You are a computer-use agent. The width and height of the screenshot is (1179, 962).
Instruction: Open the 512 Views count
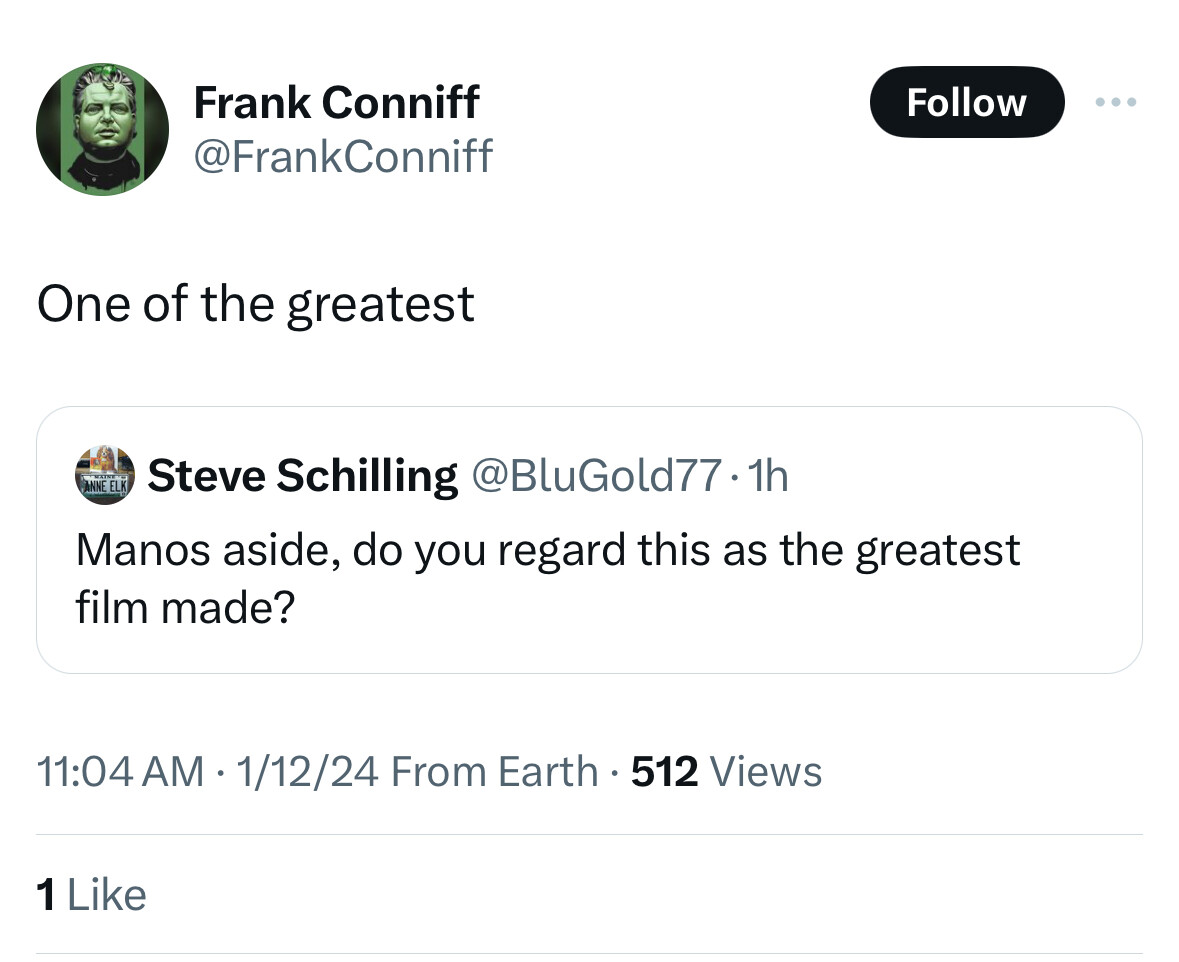(665, 772)
